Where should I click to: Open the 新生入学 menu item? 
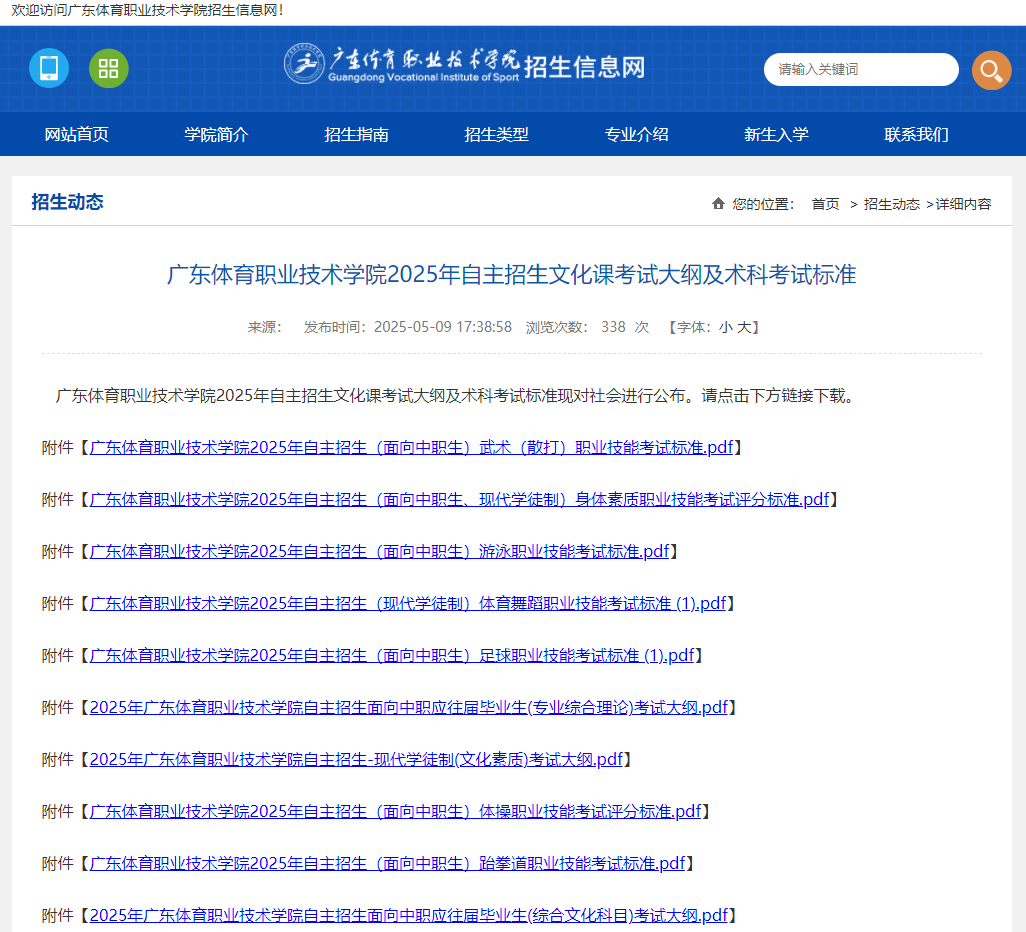[x=774, y=133]
